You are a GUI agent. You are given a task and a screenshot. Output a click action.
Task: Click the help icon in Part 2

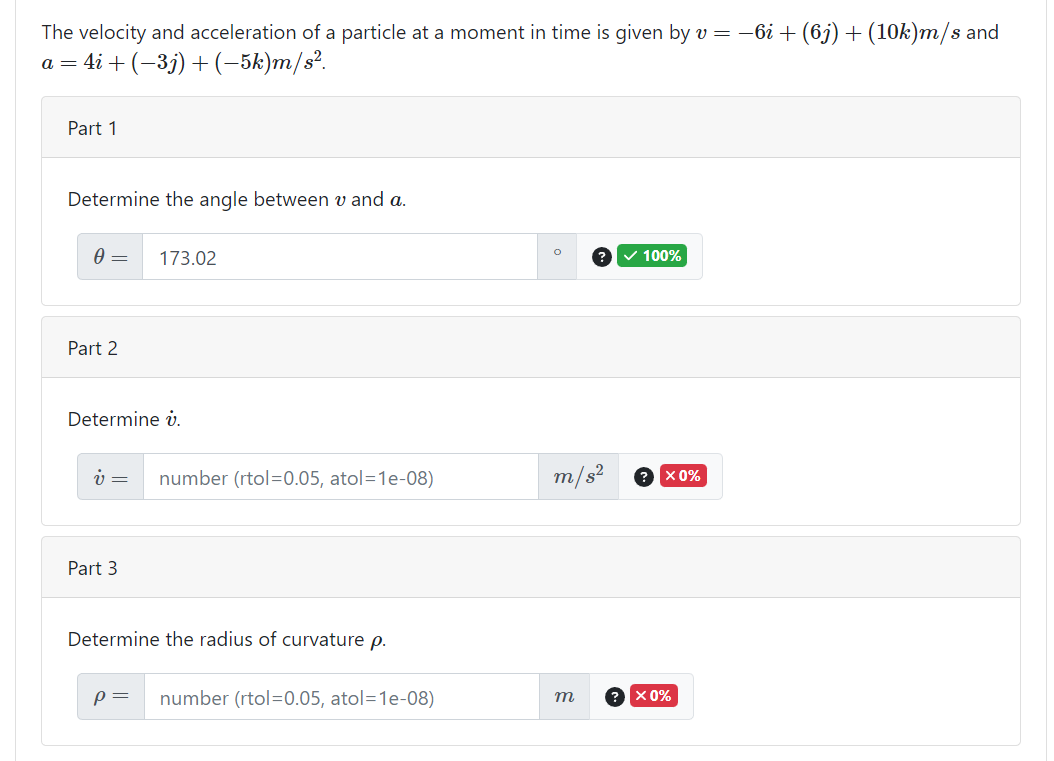point(642,476)
